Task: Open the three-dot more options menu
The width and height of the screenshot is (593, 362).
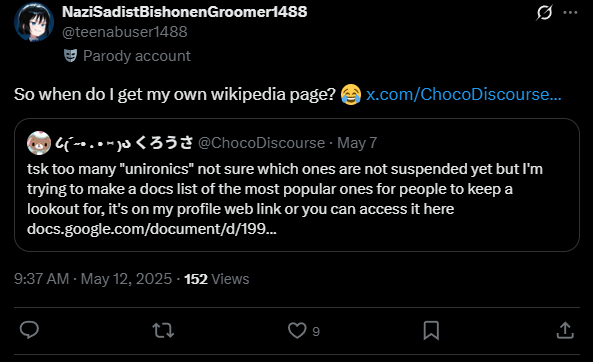Action: (570, 12)
